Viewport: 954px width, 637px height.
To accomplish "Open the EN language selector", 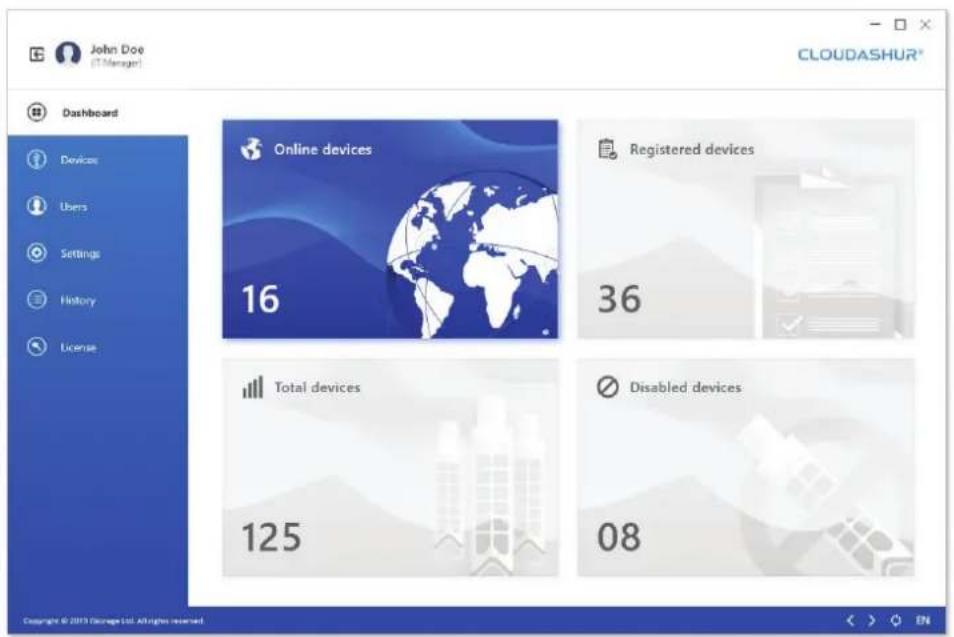I will (x=923, y=621).
